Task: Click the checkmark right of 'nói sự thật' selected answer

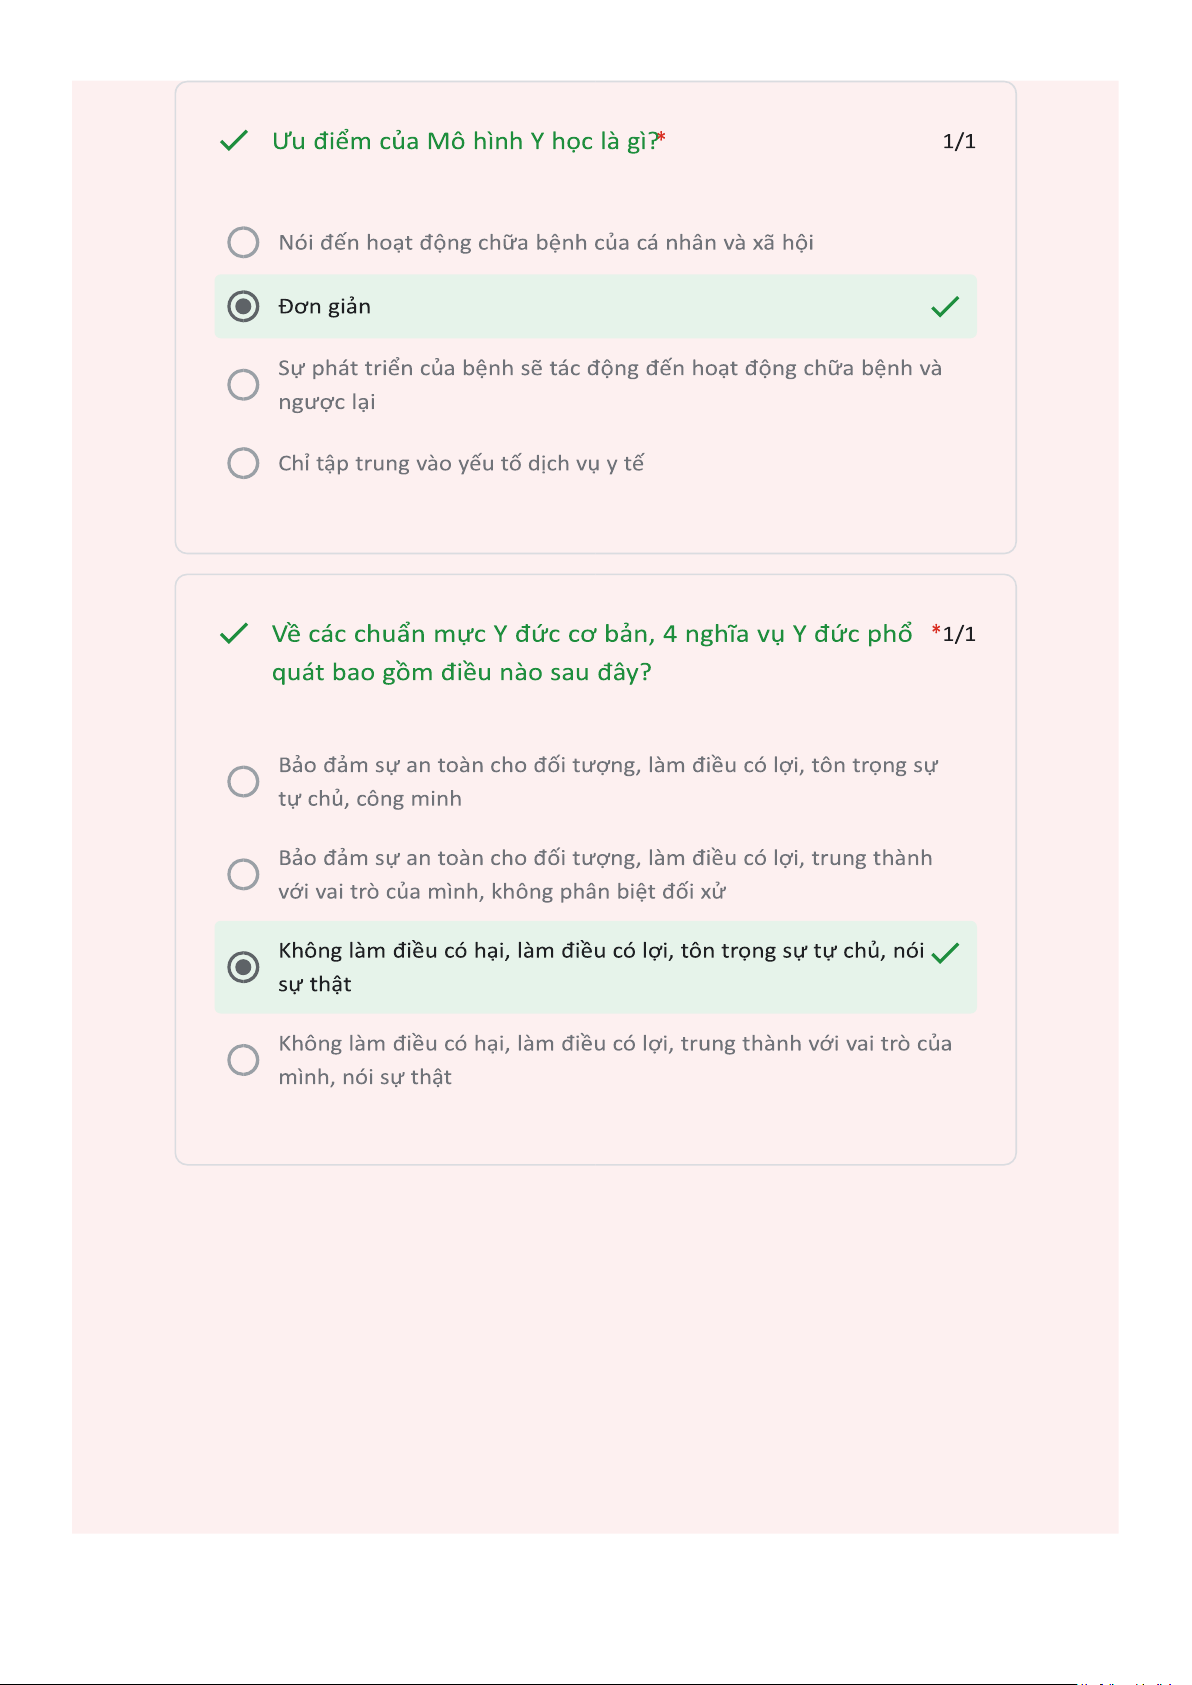Action: click(945, 953)
